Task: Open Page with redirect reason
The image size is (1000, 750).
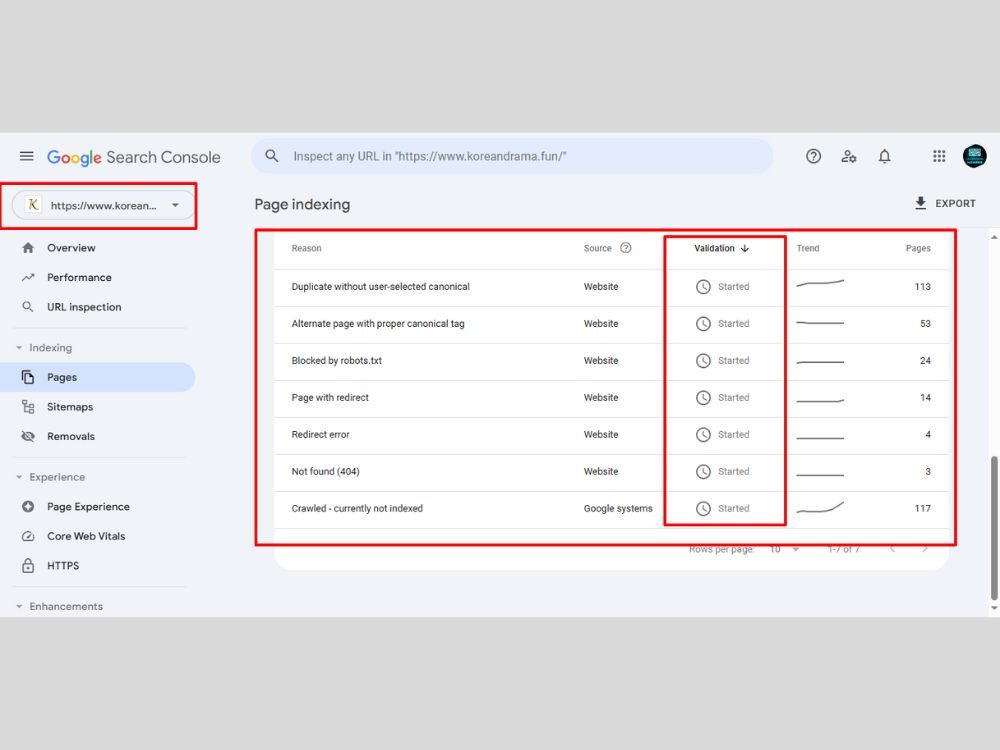Action: coord(330,397)
